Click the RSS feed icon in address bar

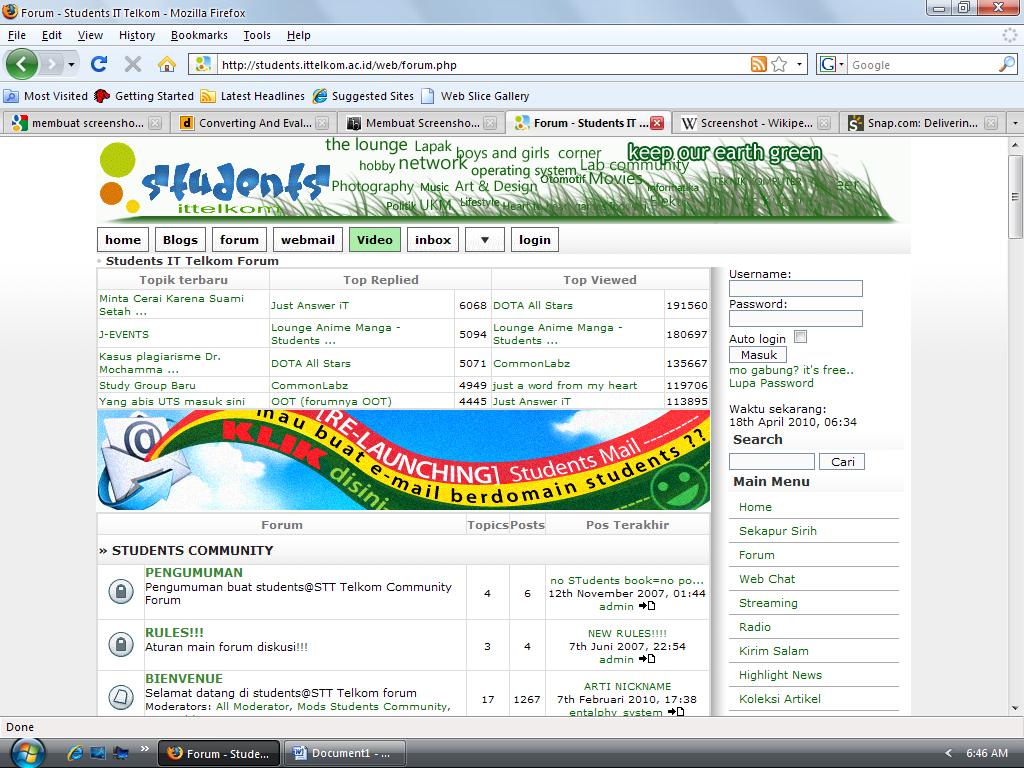[758, 64]
